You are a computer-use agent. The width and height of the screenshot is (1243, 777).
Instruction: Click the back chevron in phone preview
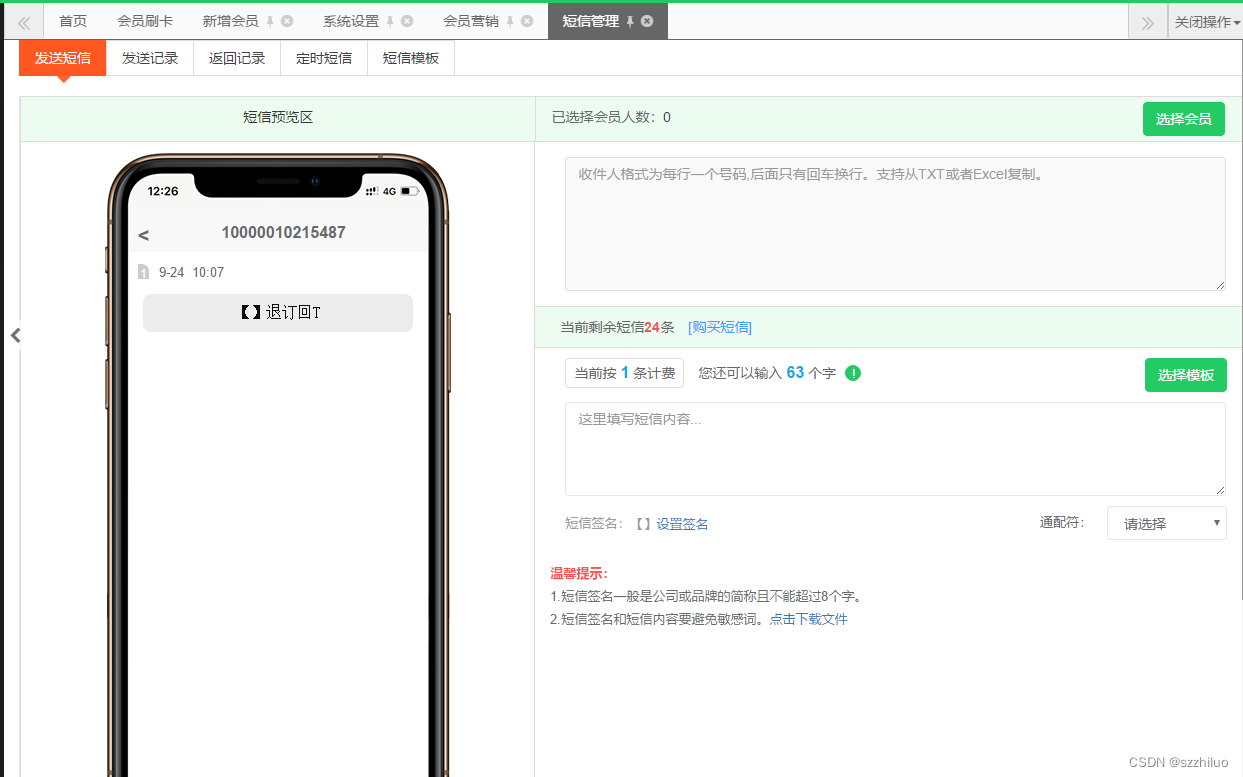pyautogui.click(x=143, y=234)
